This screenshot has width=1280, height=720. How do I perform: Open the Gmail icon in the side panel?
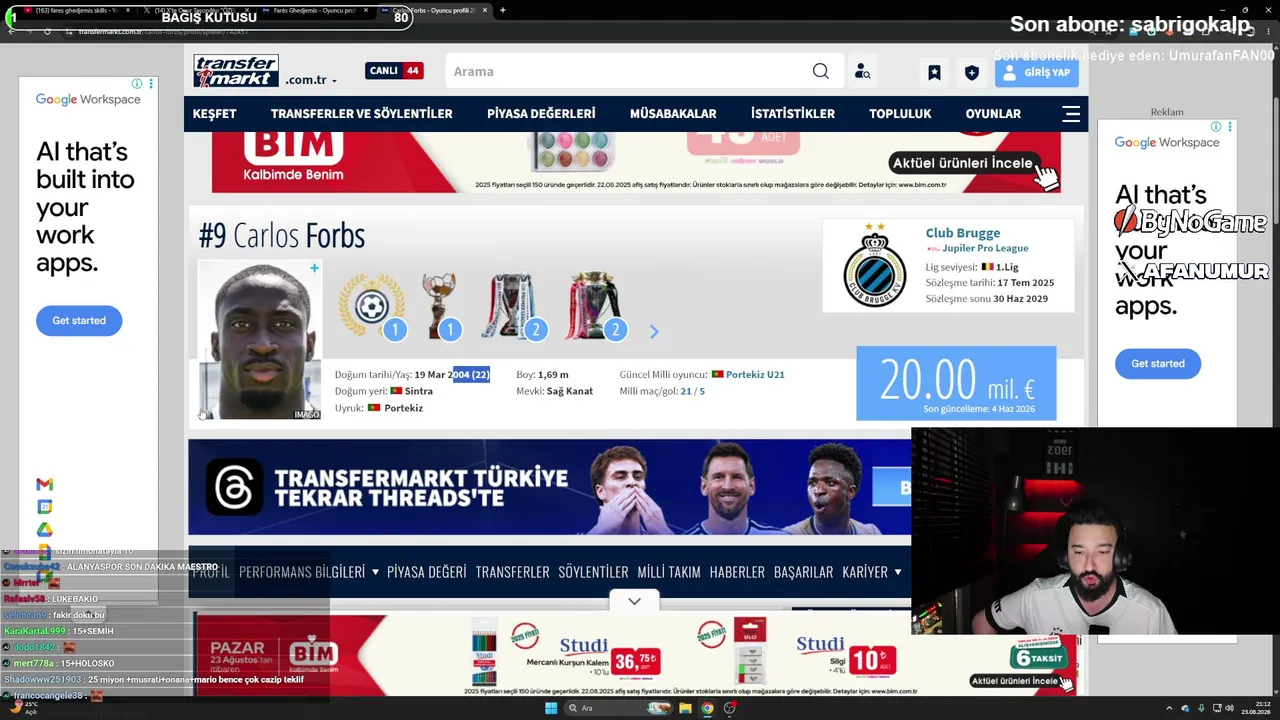pos(44,484)
